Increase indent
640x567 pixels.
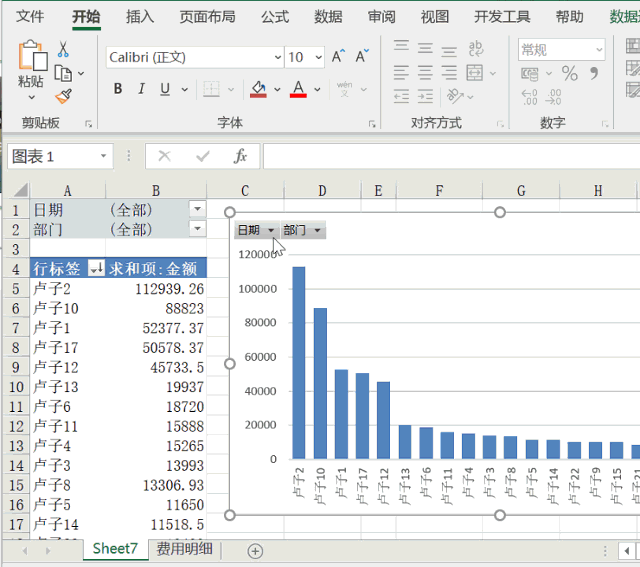coord(425,97)
